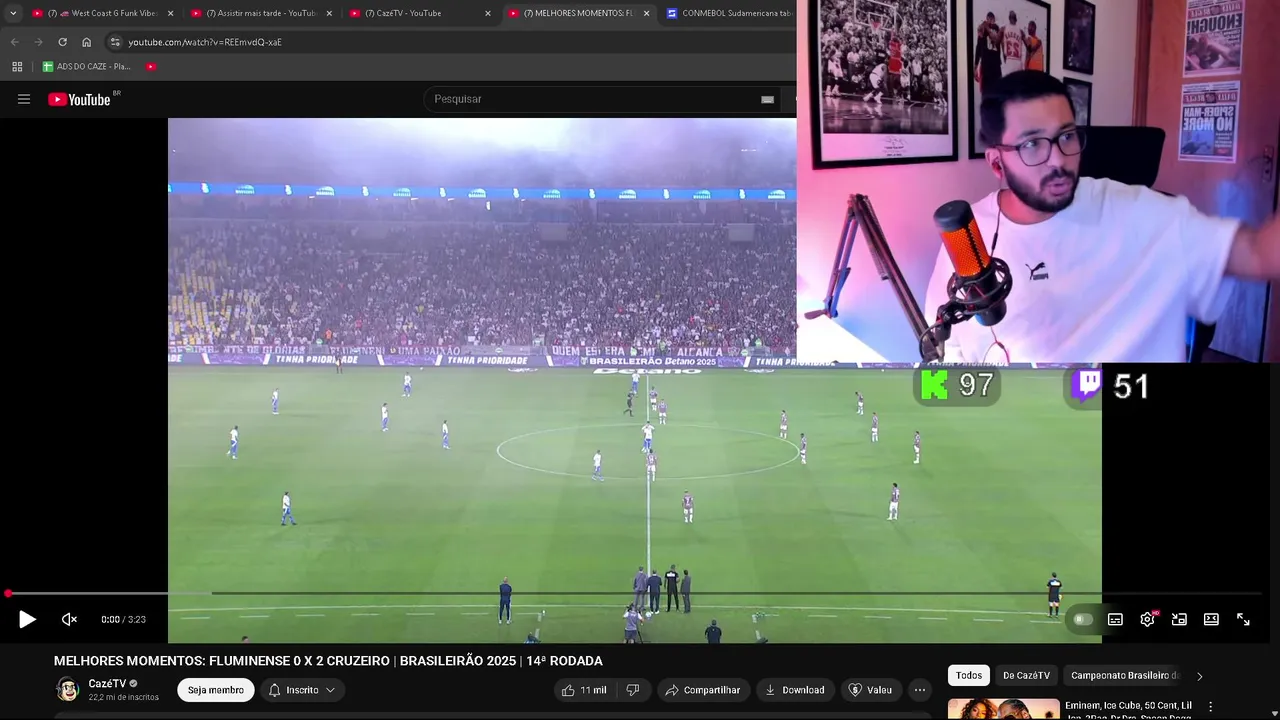Select the De CazéTV filter chip

[1026, 675]
